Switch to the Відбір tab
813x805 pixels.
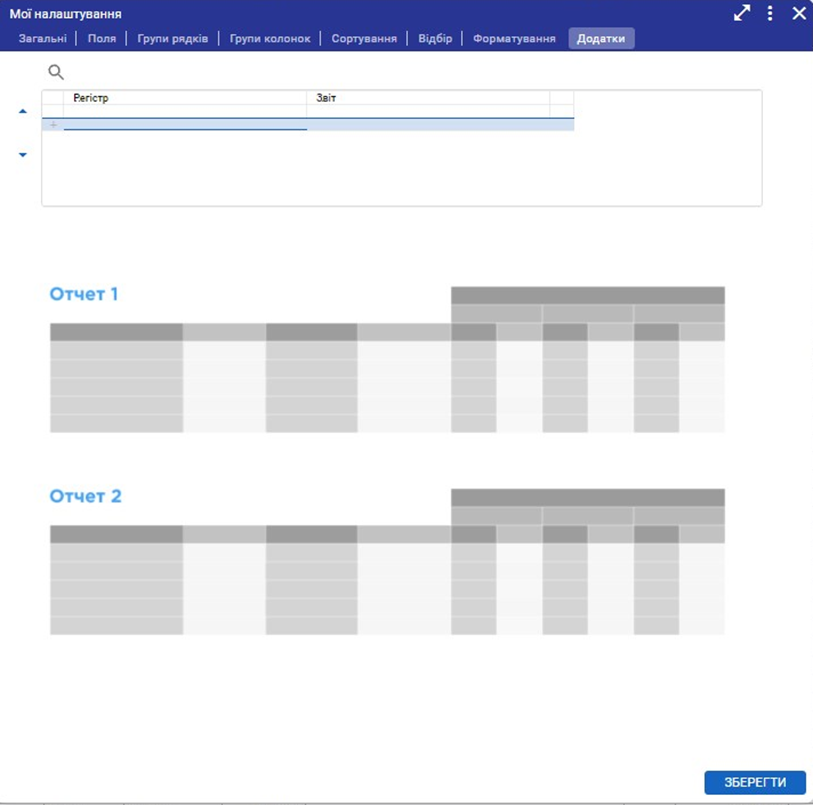coord(435,39)
